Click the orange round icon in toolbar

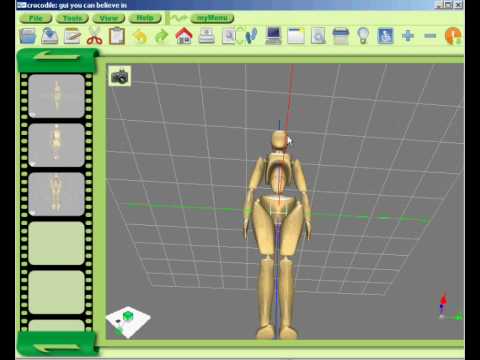pos(453,36)
